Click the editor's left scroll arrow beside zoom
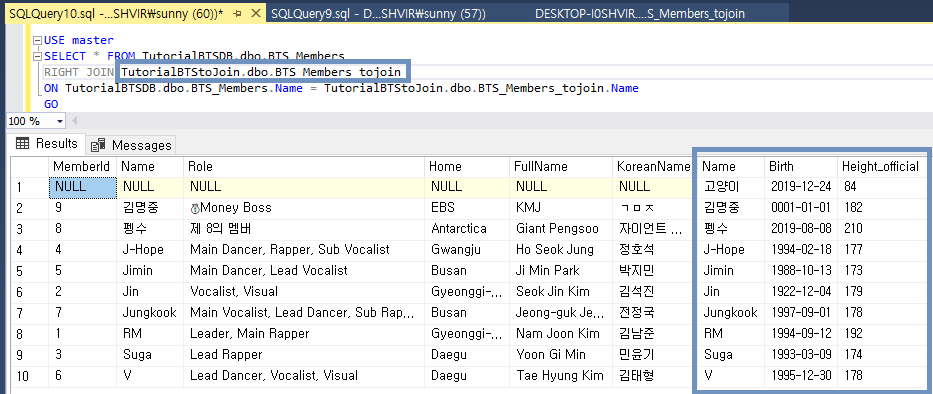This screenshot has width=933, height=394. (x=74, y=121)
